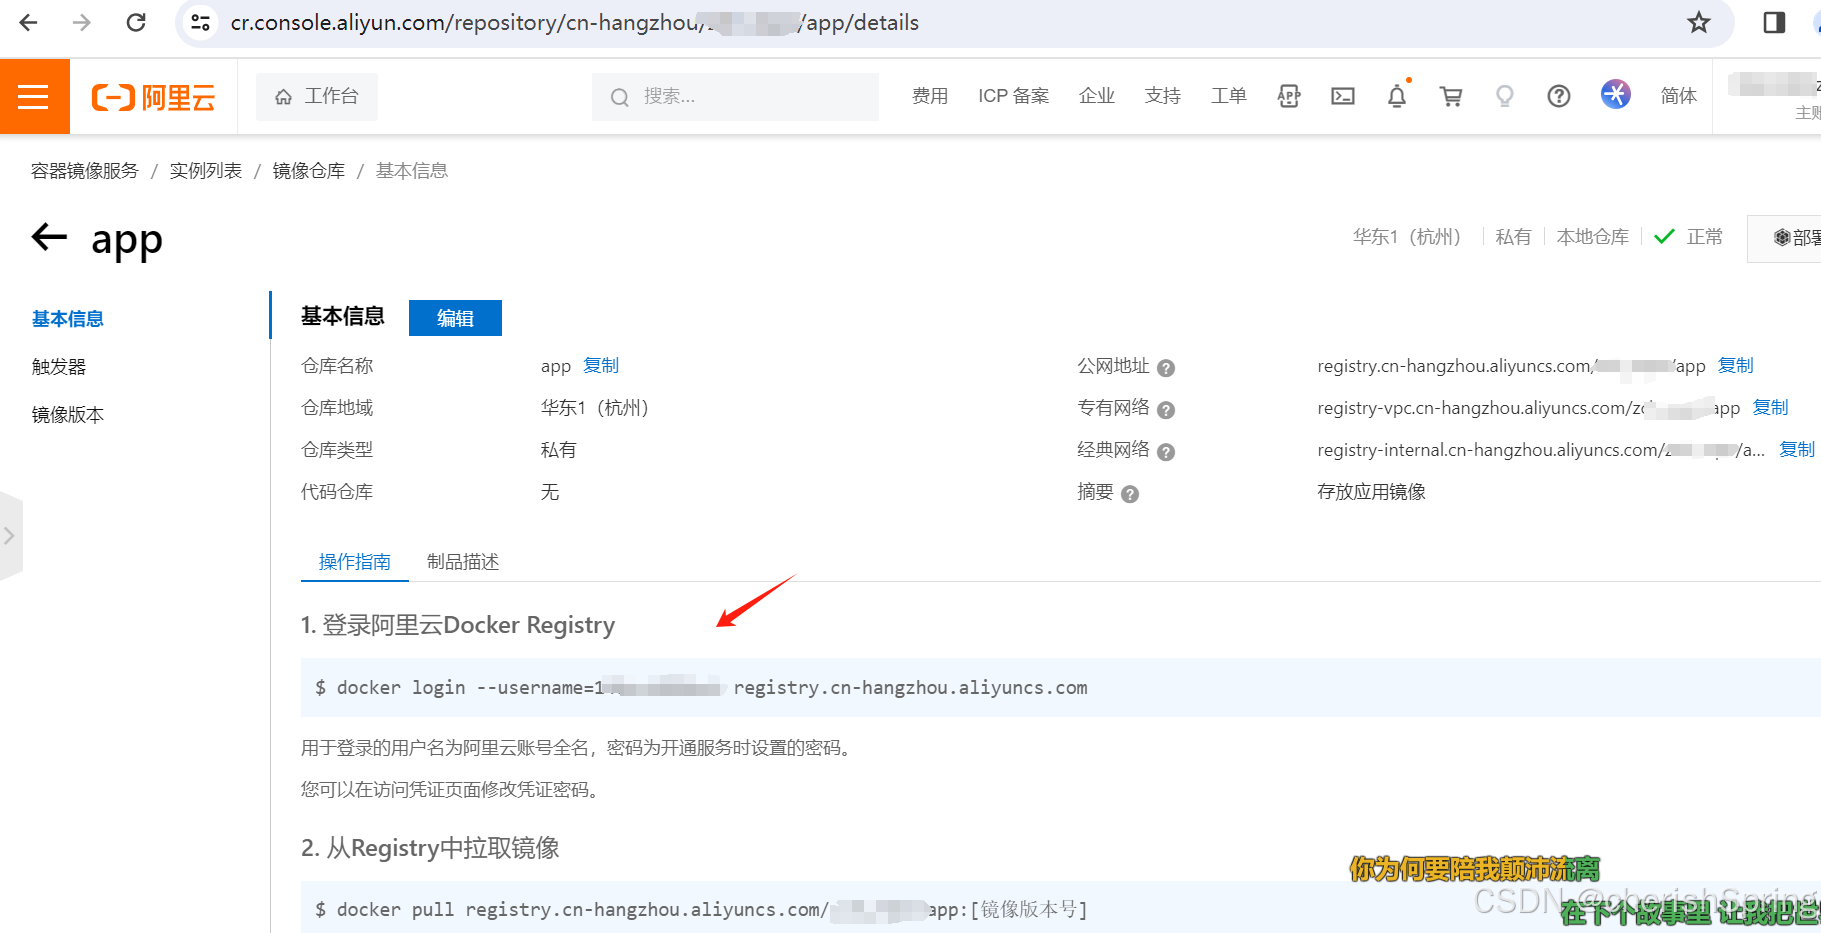Viewport: 1821px width, 933px height.
Task: Open the 支持 menu
Action: point(1162,96)
